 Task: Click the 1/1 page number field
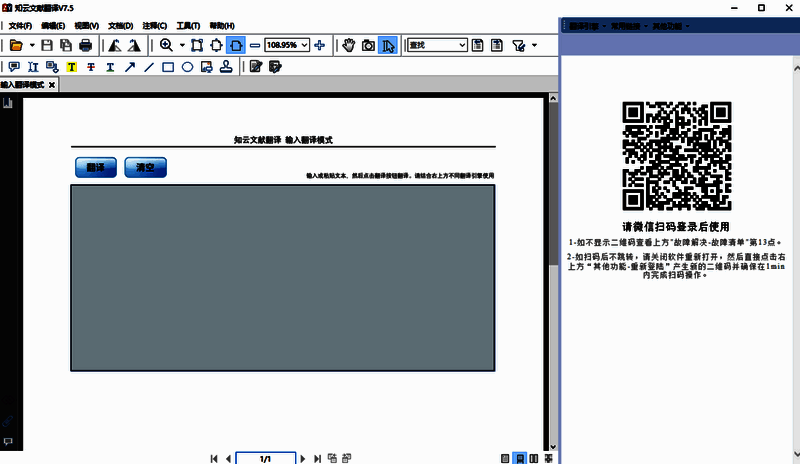coord(265,458)
